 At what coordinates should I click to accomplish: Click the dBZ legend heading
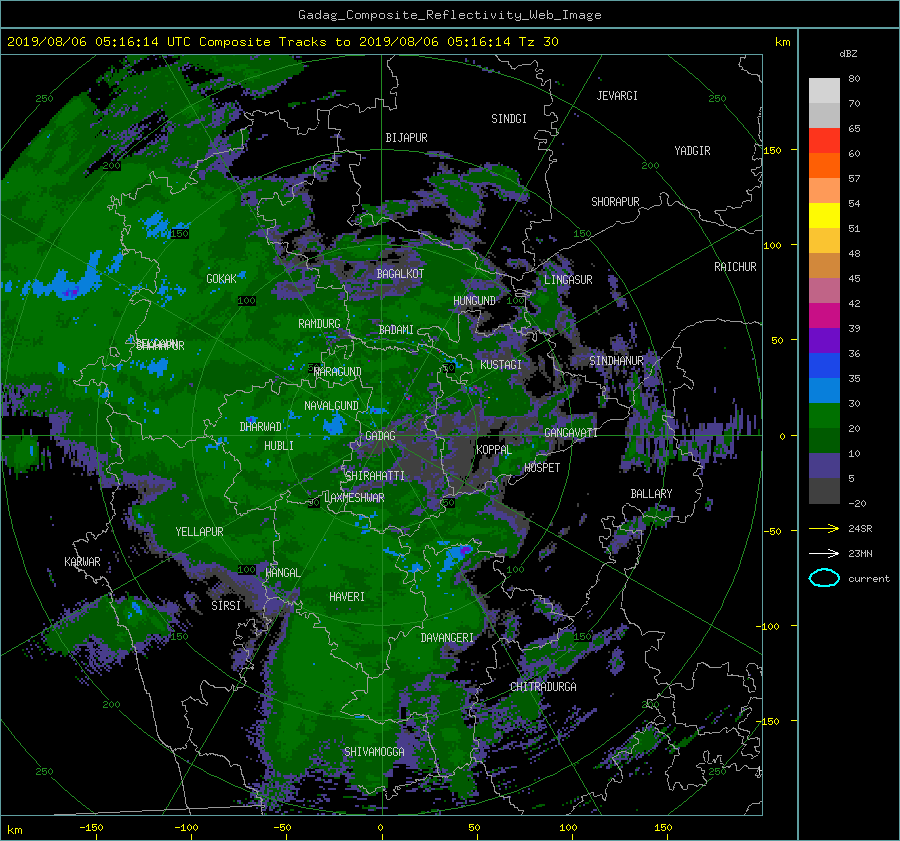click(848, 53)
